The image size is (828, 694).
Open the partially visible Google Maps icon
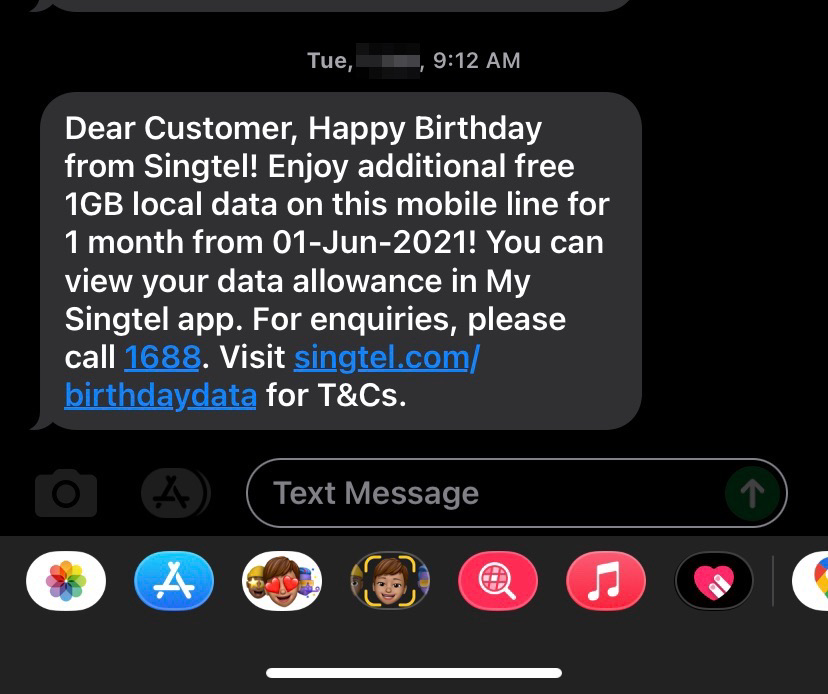811,581
